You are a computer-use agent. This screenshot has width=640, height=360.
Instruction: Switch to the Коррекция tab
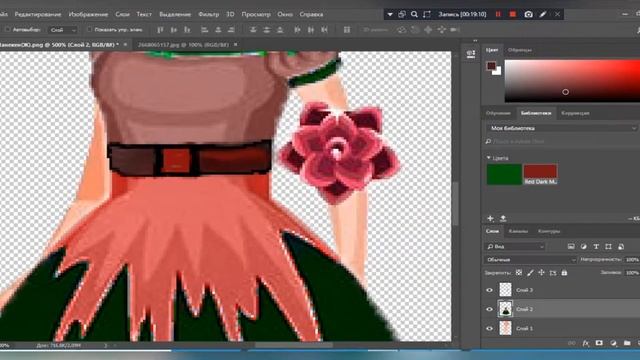pos(575,113)
